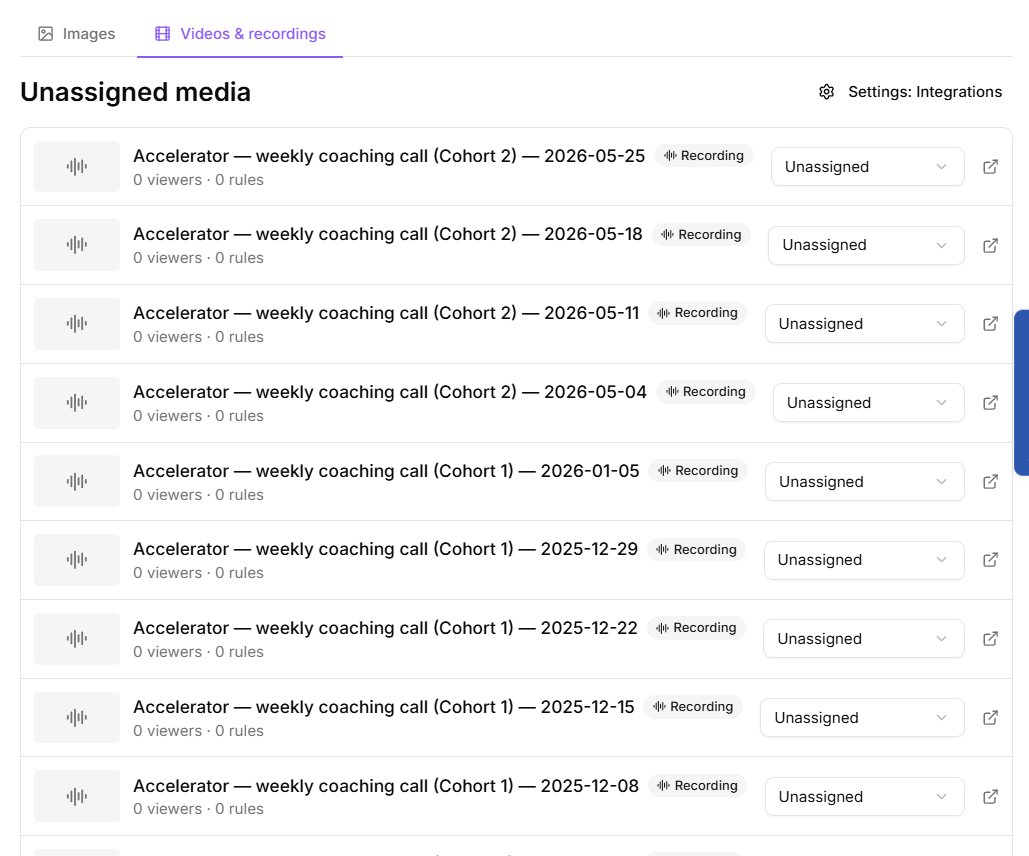This screenshot has width=1029, height=856.
Task: Click Recording badge on 2026-01-05 call
Action: tap(698, 471)
